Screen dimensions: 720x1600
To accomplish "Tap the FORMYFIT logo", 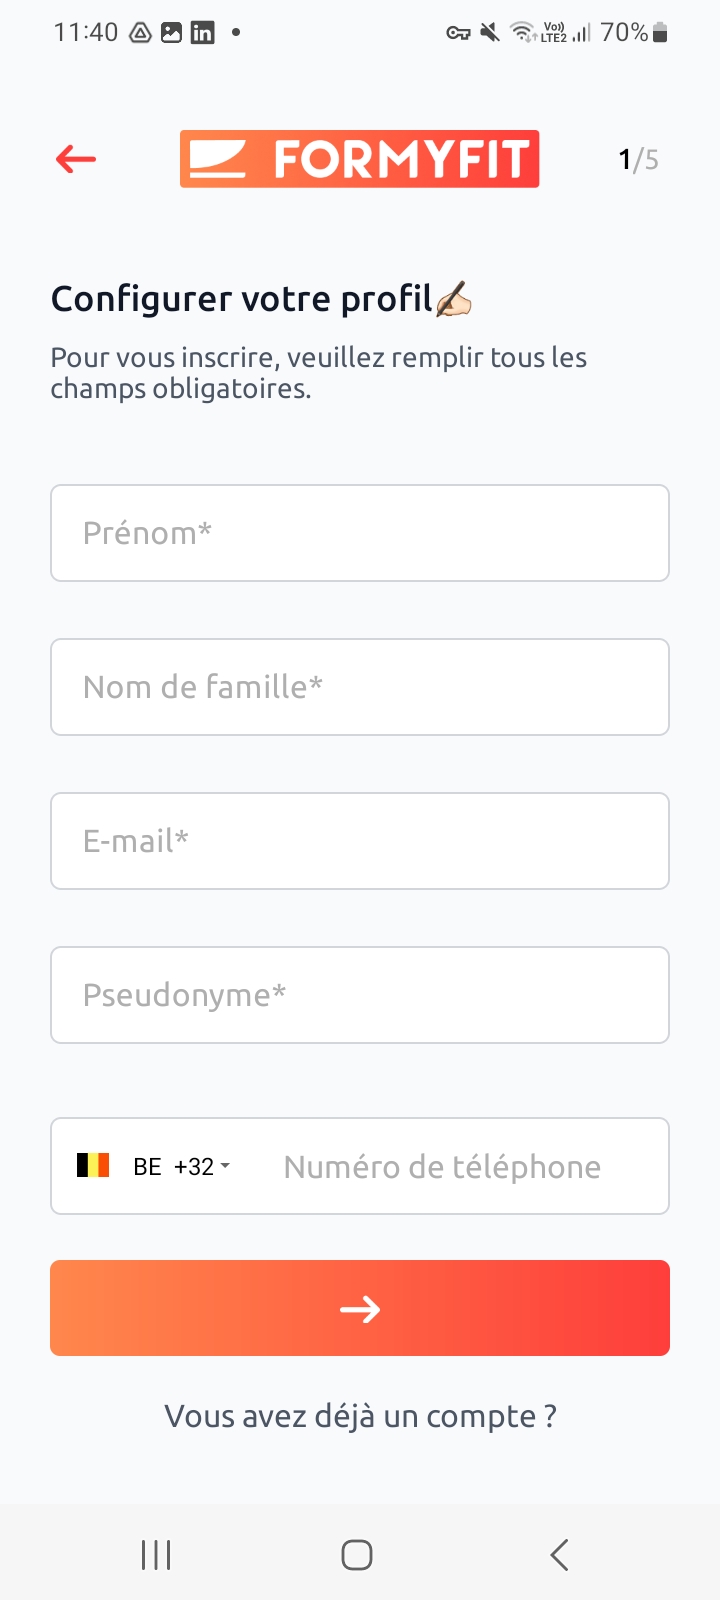I will pos(359,159).
